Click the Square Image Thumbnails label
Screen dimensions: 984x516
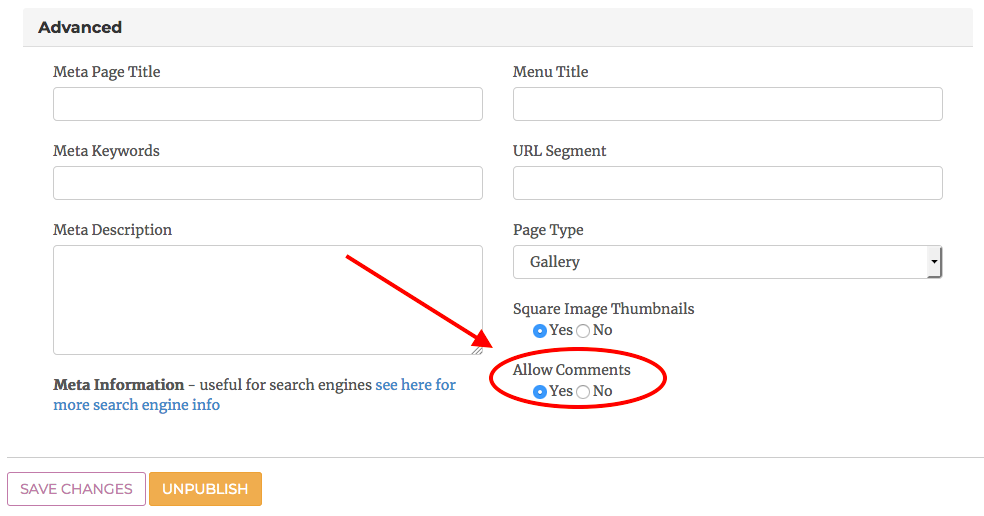coord(603,309)
